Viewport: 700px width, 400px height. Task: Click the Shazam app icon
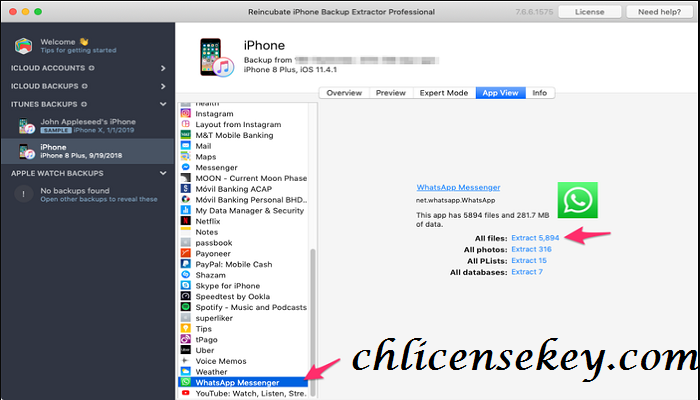tap(186, 275)
